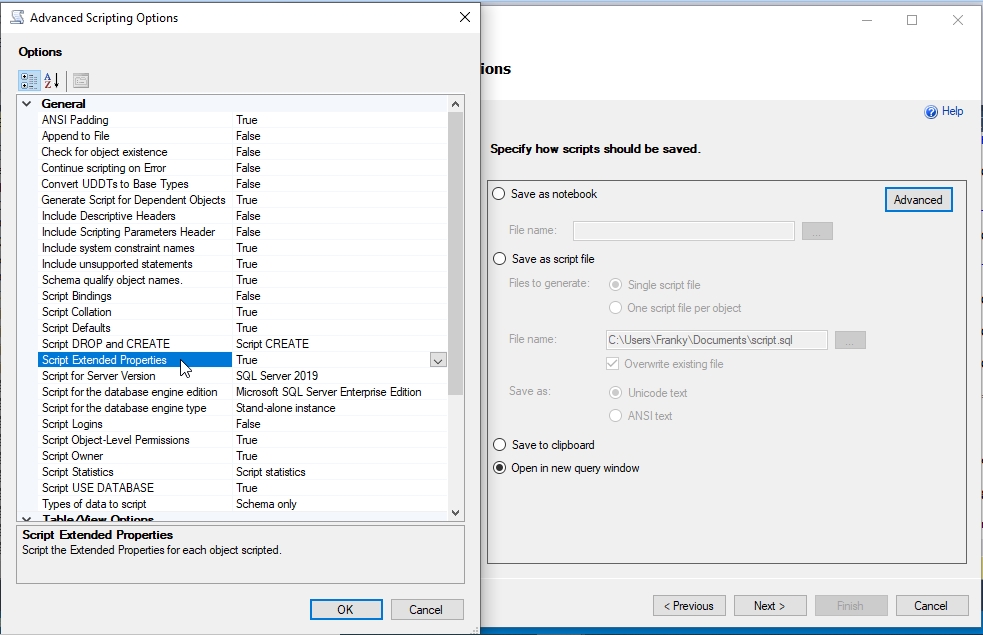983x635 pixels.
Task: Select the Types of data to script row
Action: coord(94,504)
